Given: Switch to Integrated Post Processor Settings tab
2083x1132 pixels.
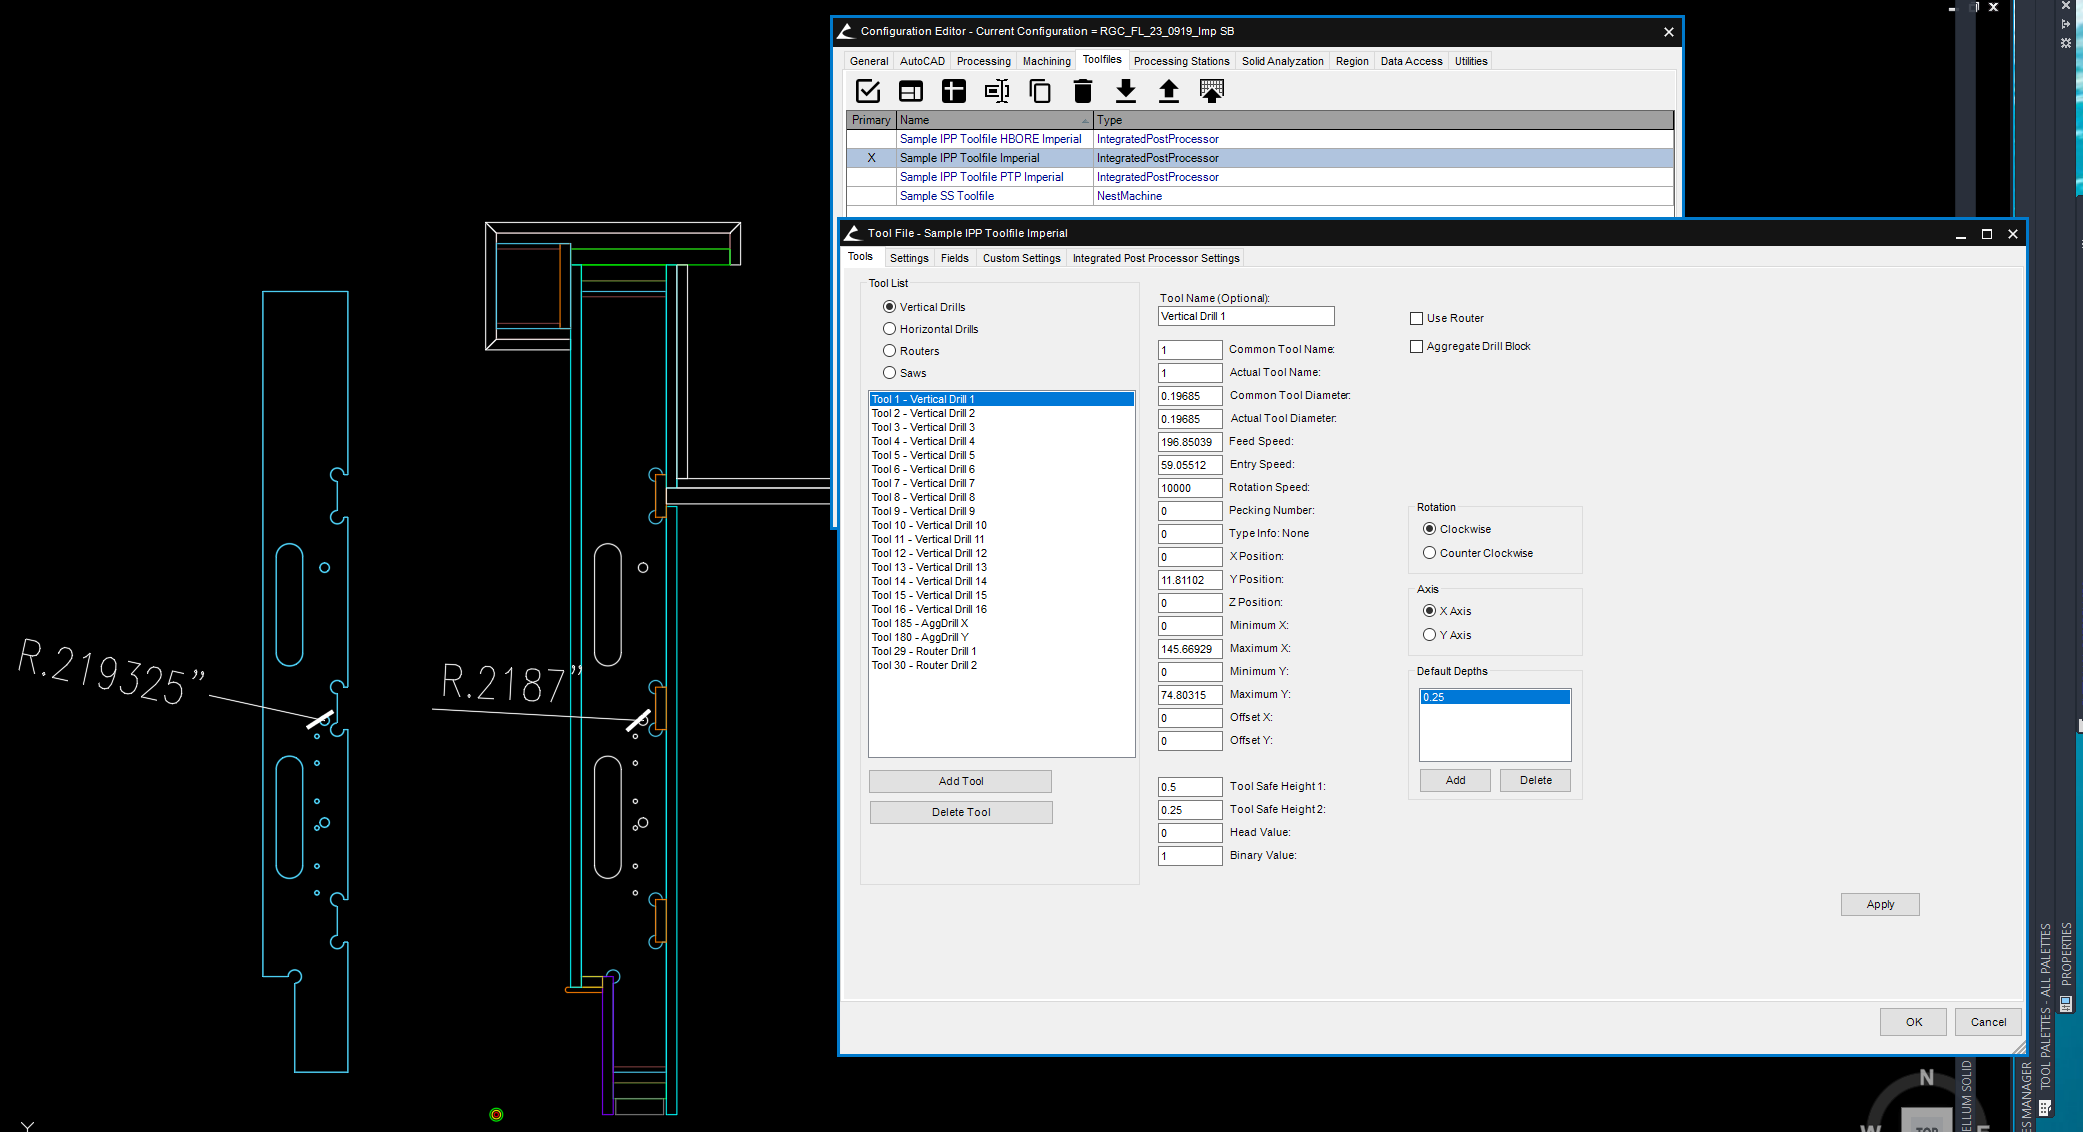Looking at the screenshot, I should point(1155,258).
